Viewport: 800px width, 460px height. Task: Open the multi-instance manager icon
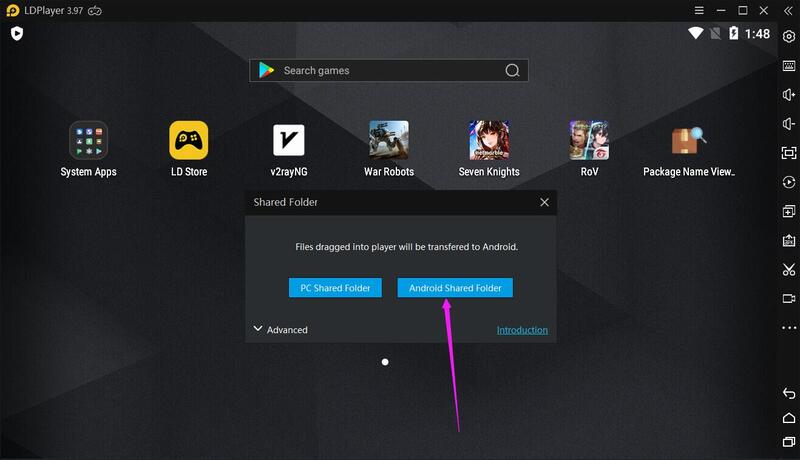788,211
